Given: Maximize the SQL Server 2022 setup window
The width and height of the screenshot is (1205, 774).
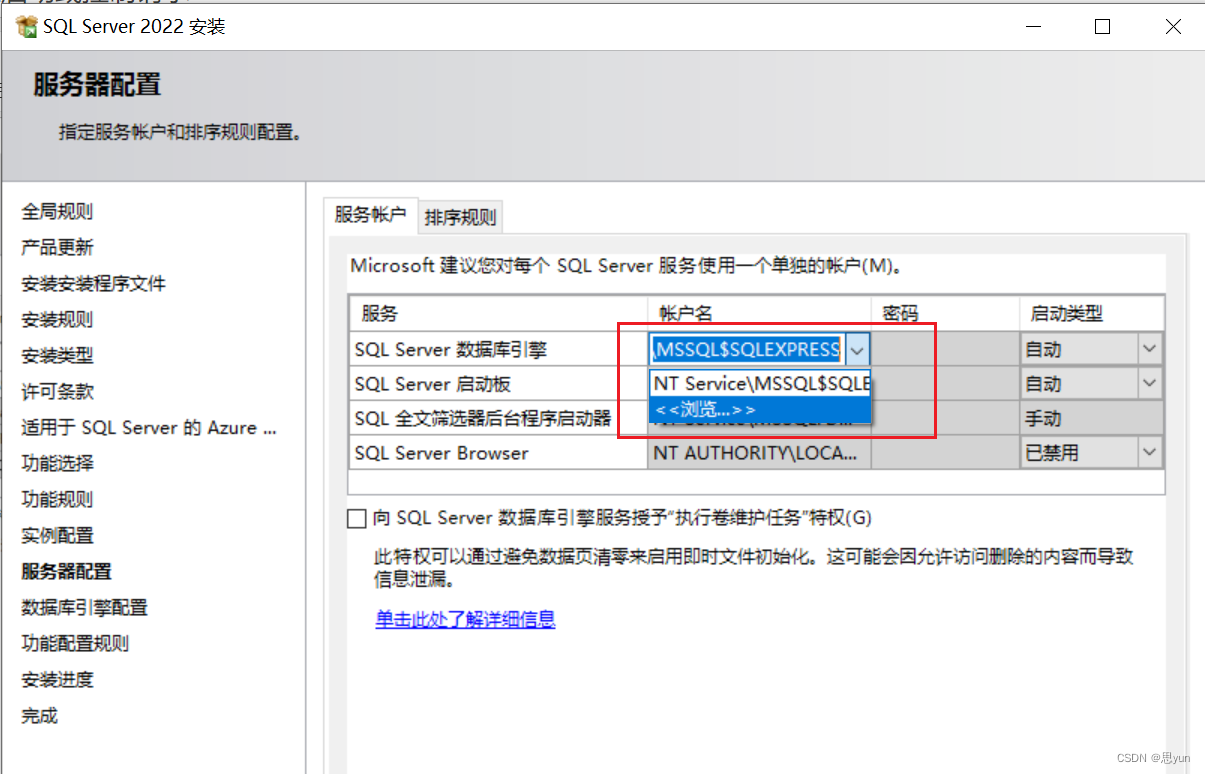Looking at the screenshot, I should pos(1102,27).
